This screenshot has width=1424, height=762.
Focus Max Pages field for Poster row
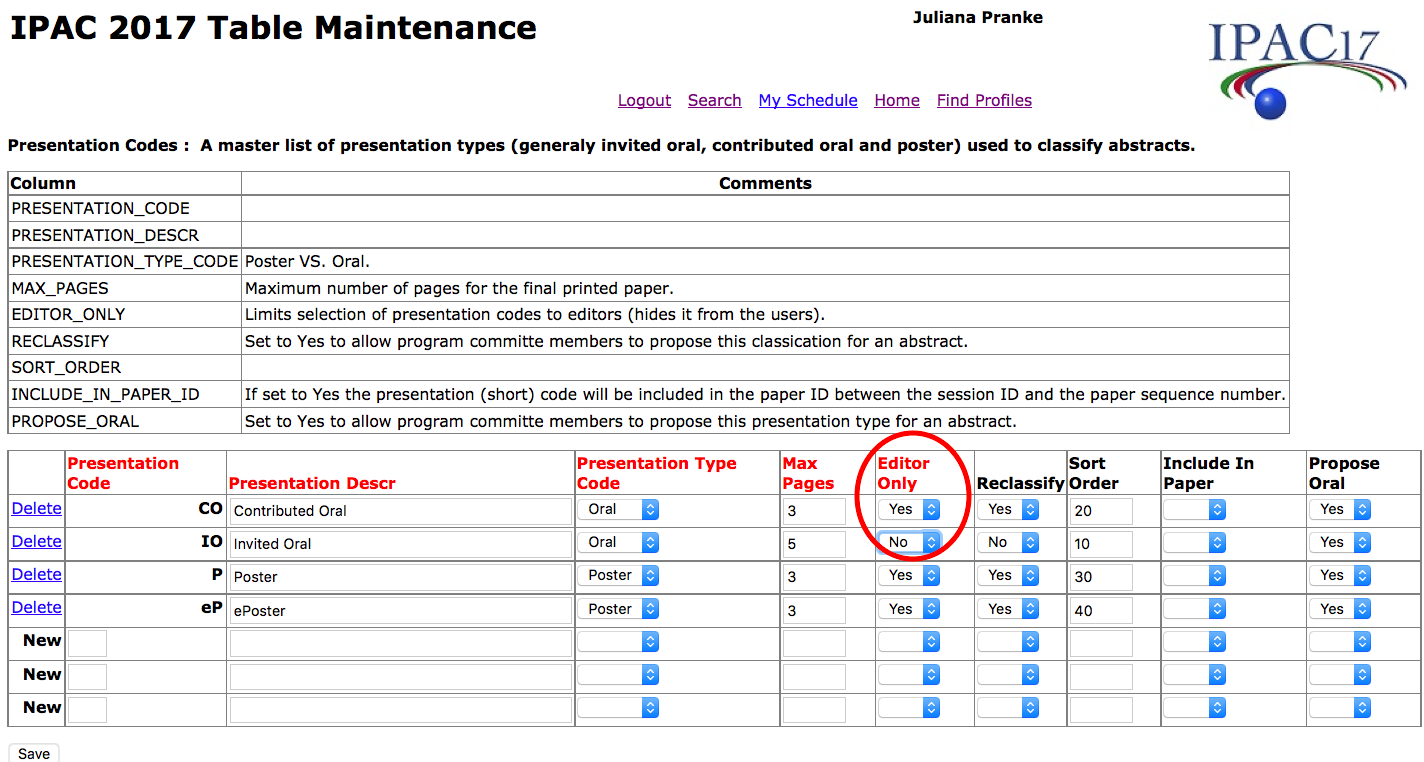pyautogui.click(x=814, y=577)
